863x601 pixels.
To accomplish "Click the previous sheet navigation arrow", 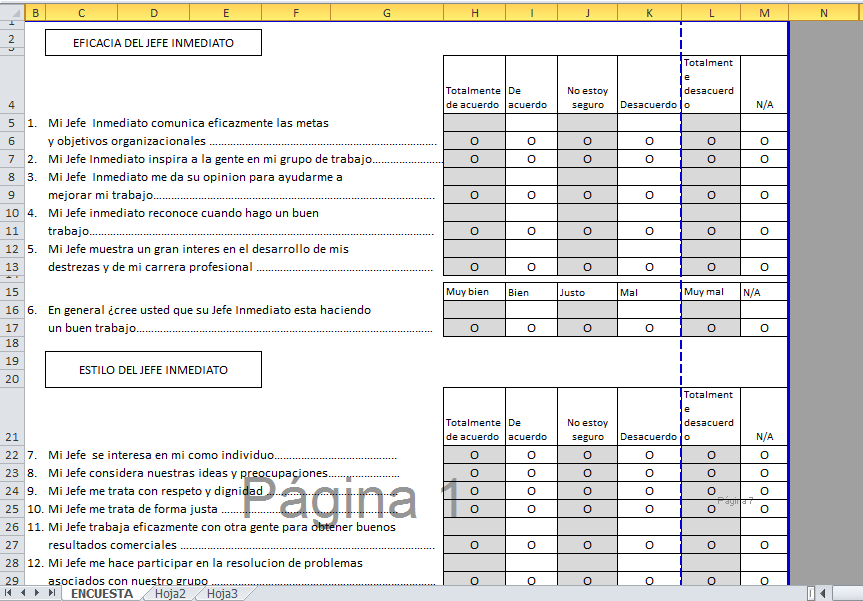I will 23,593.
